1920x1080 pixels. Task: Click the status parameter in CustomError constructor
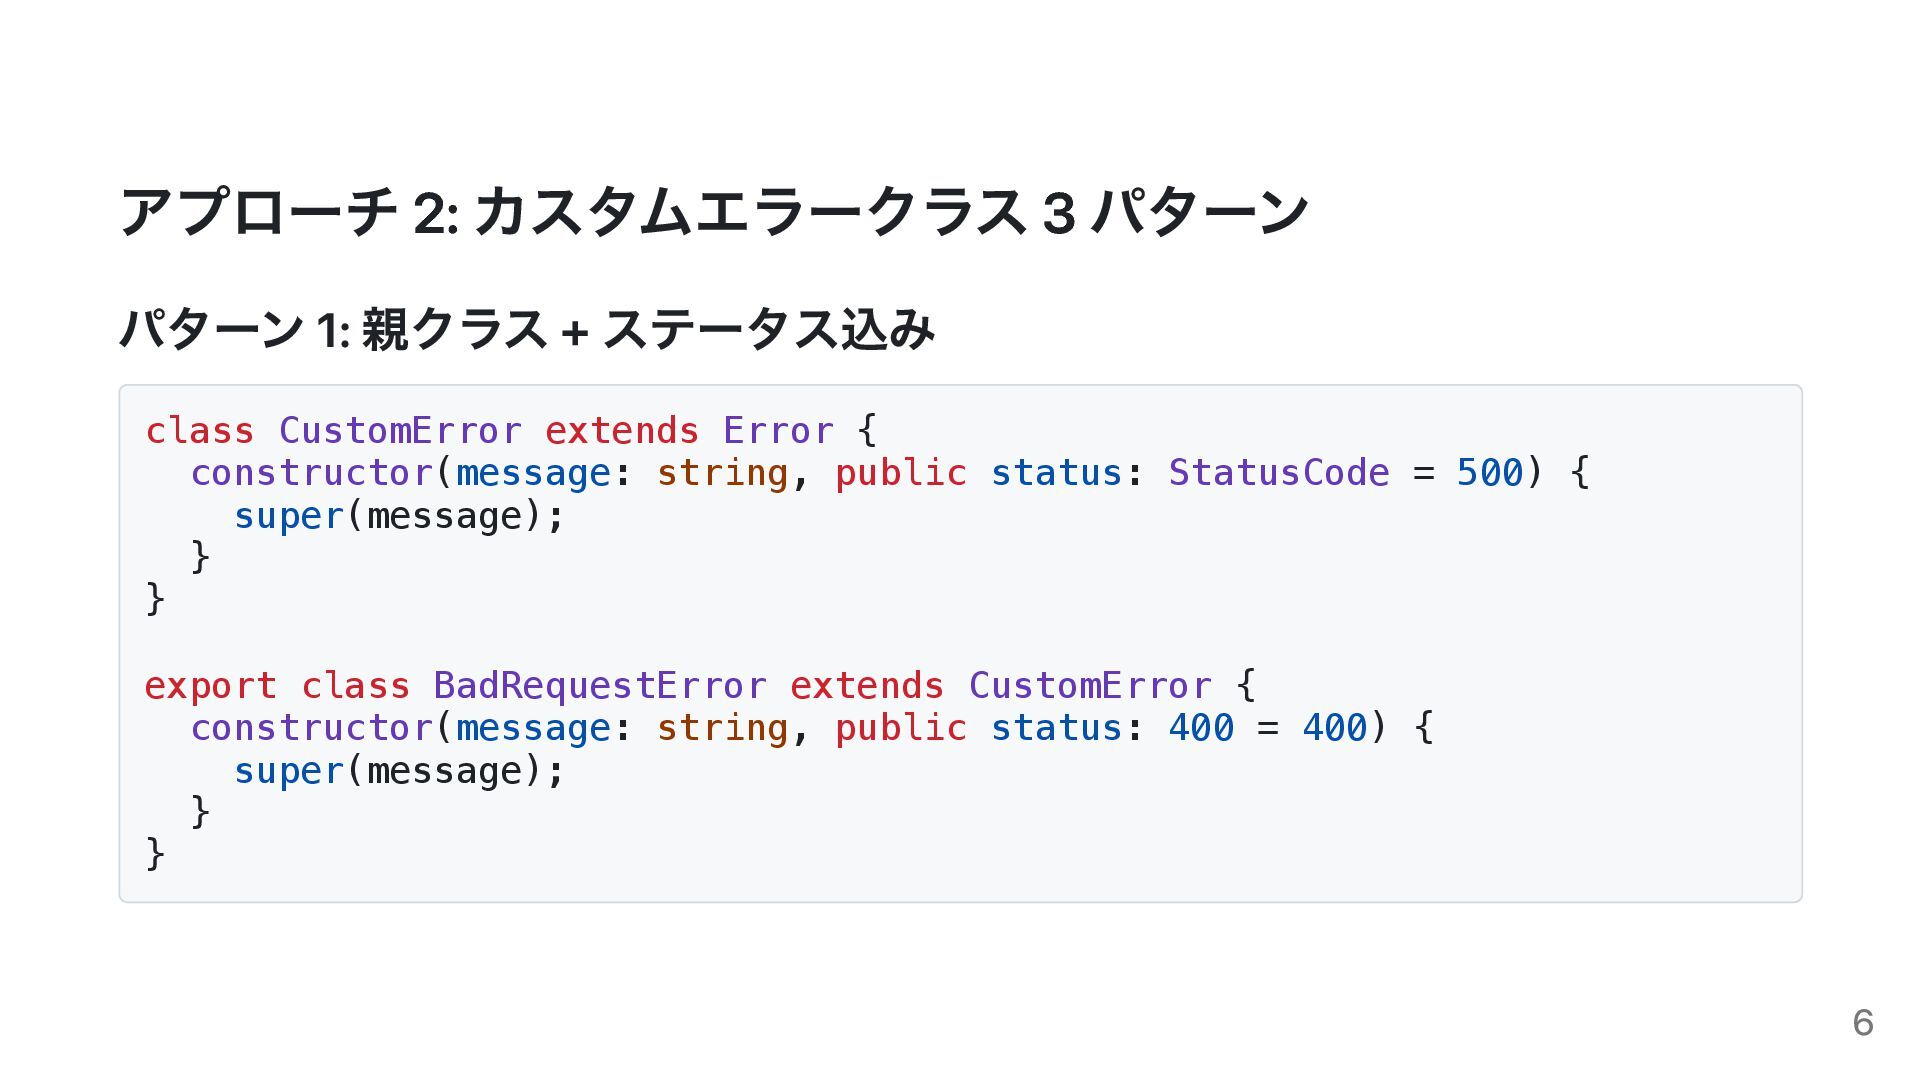coord(1056,473)
